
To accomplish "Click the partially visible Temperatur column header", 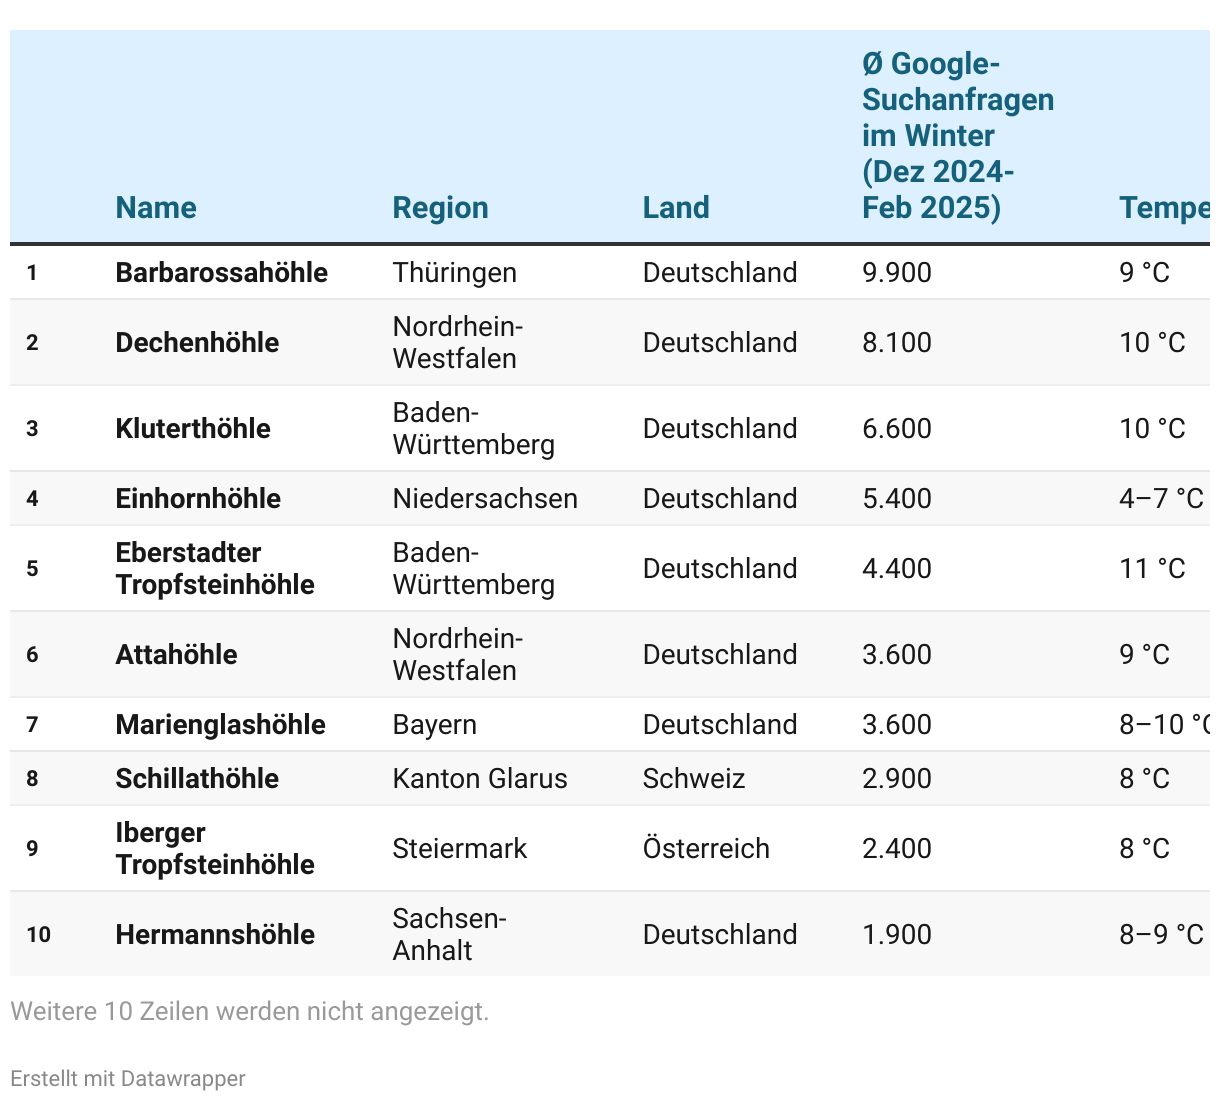I will click(x=1163, y=207).
